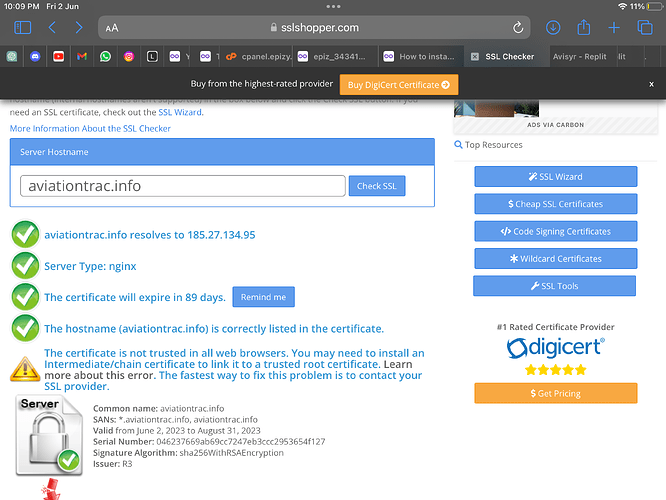
Task: Tap the Wi-Fi status icon
Action: (622, 6)
